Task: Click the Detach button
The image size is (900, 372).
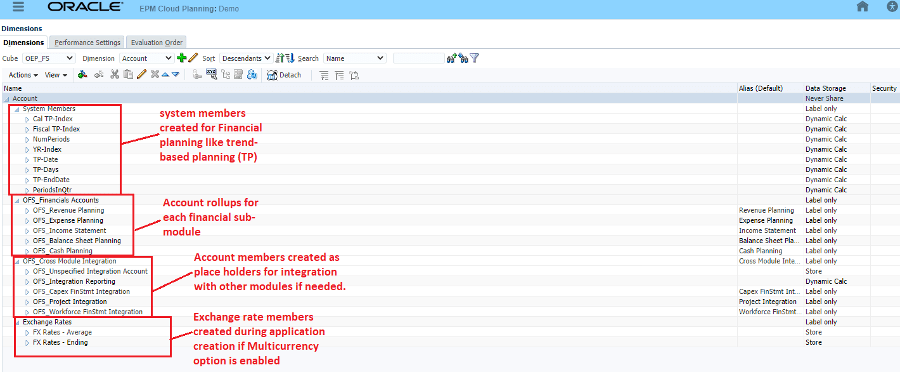Action: (284, 75)
